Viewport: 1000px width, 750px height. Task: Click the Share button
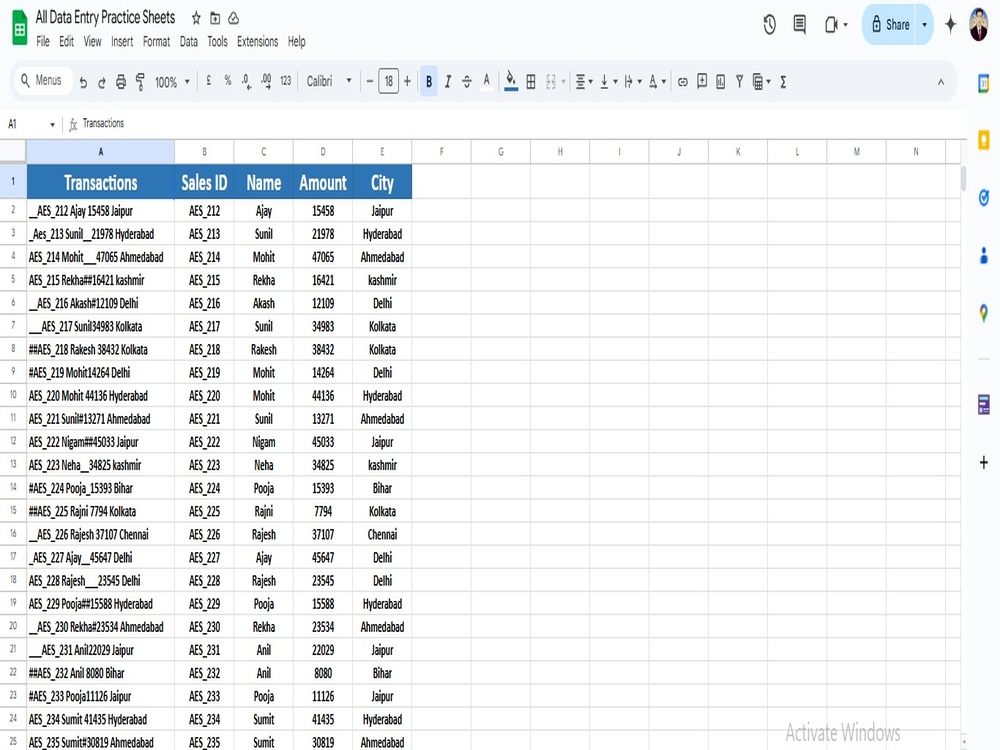[890, 25]
